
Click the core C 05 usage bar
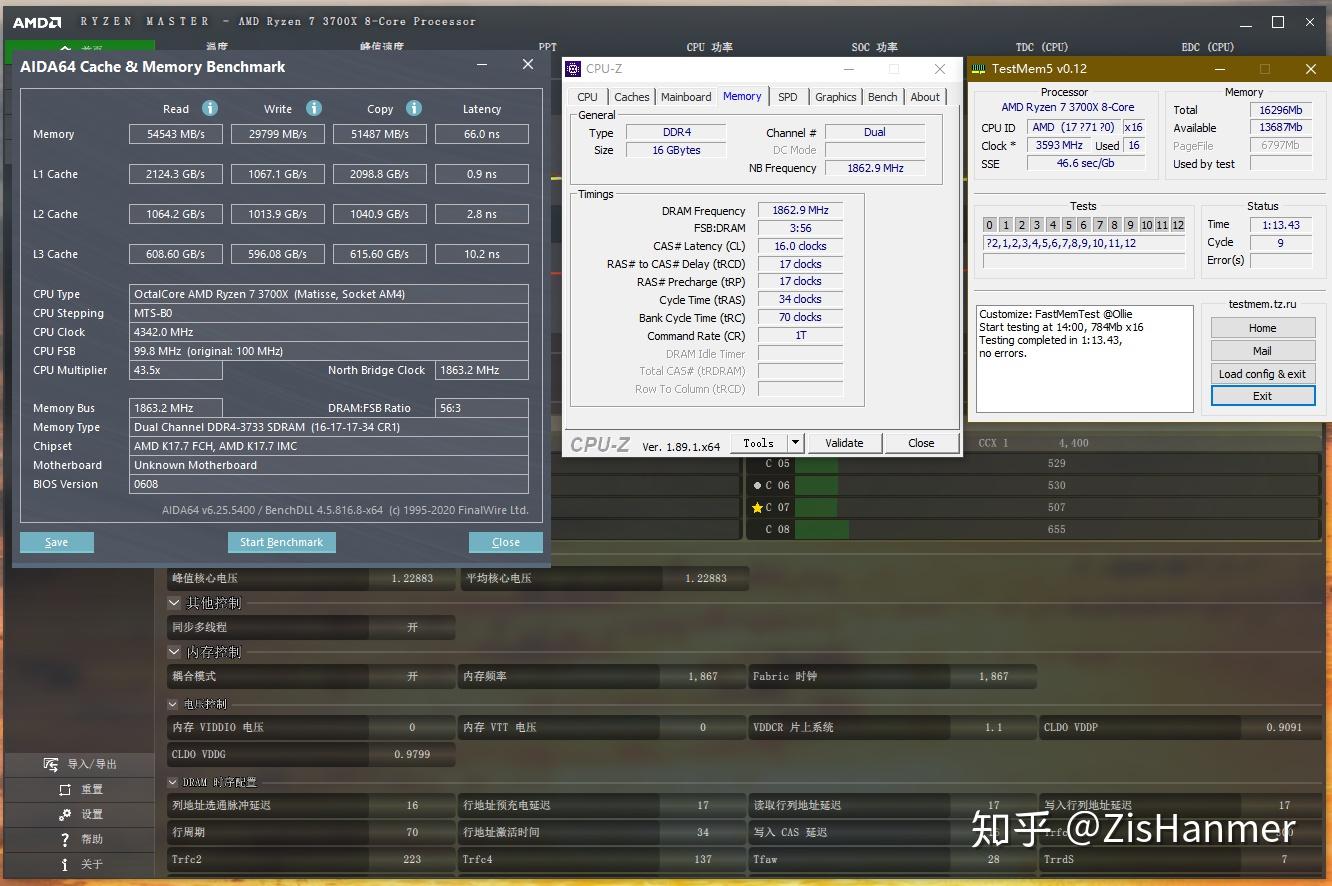tap(1057, 463)
